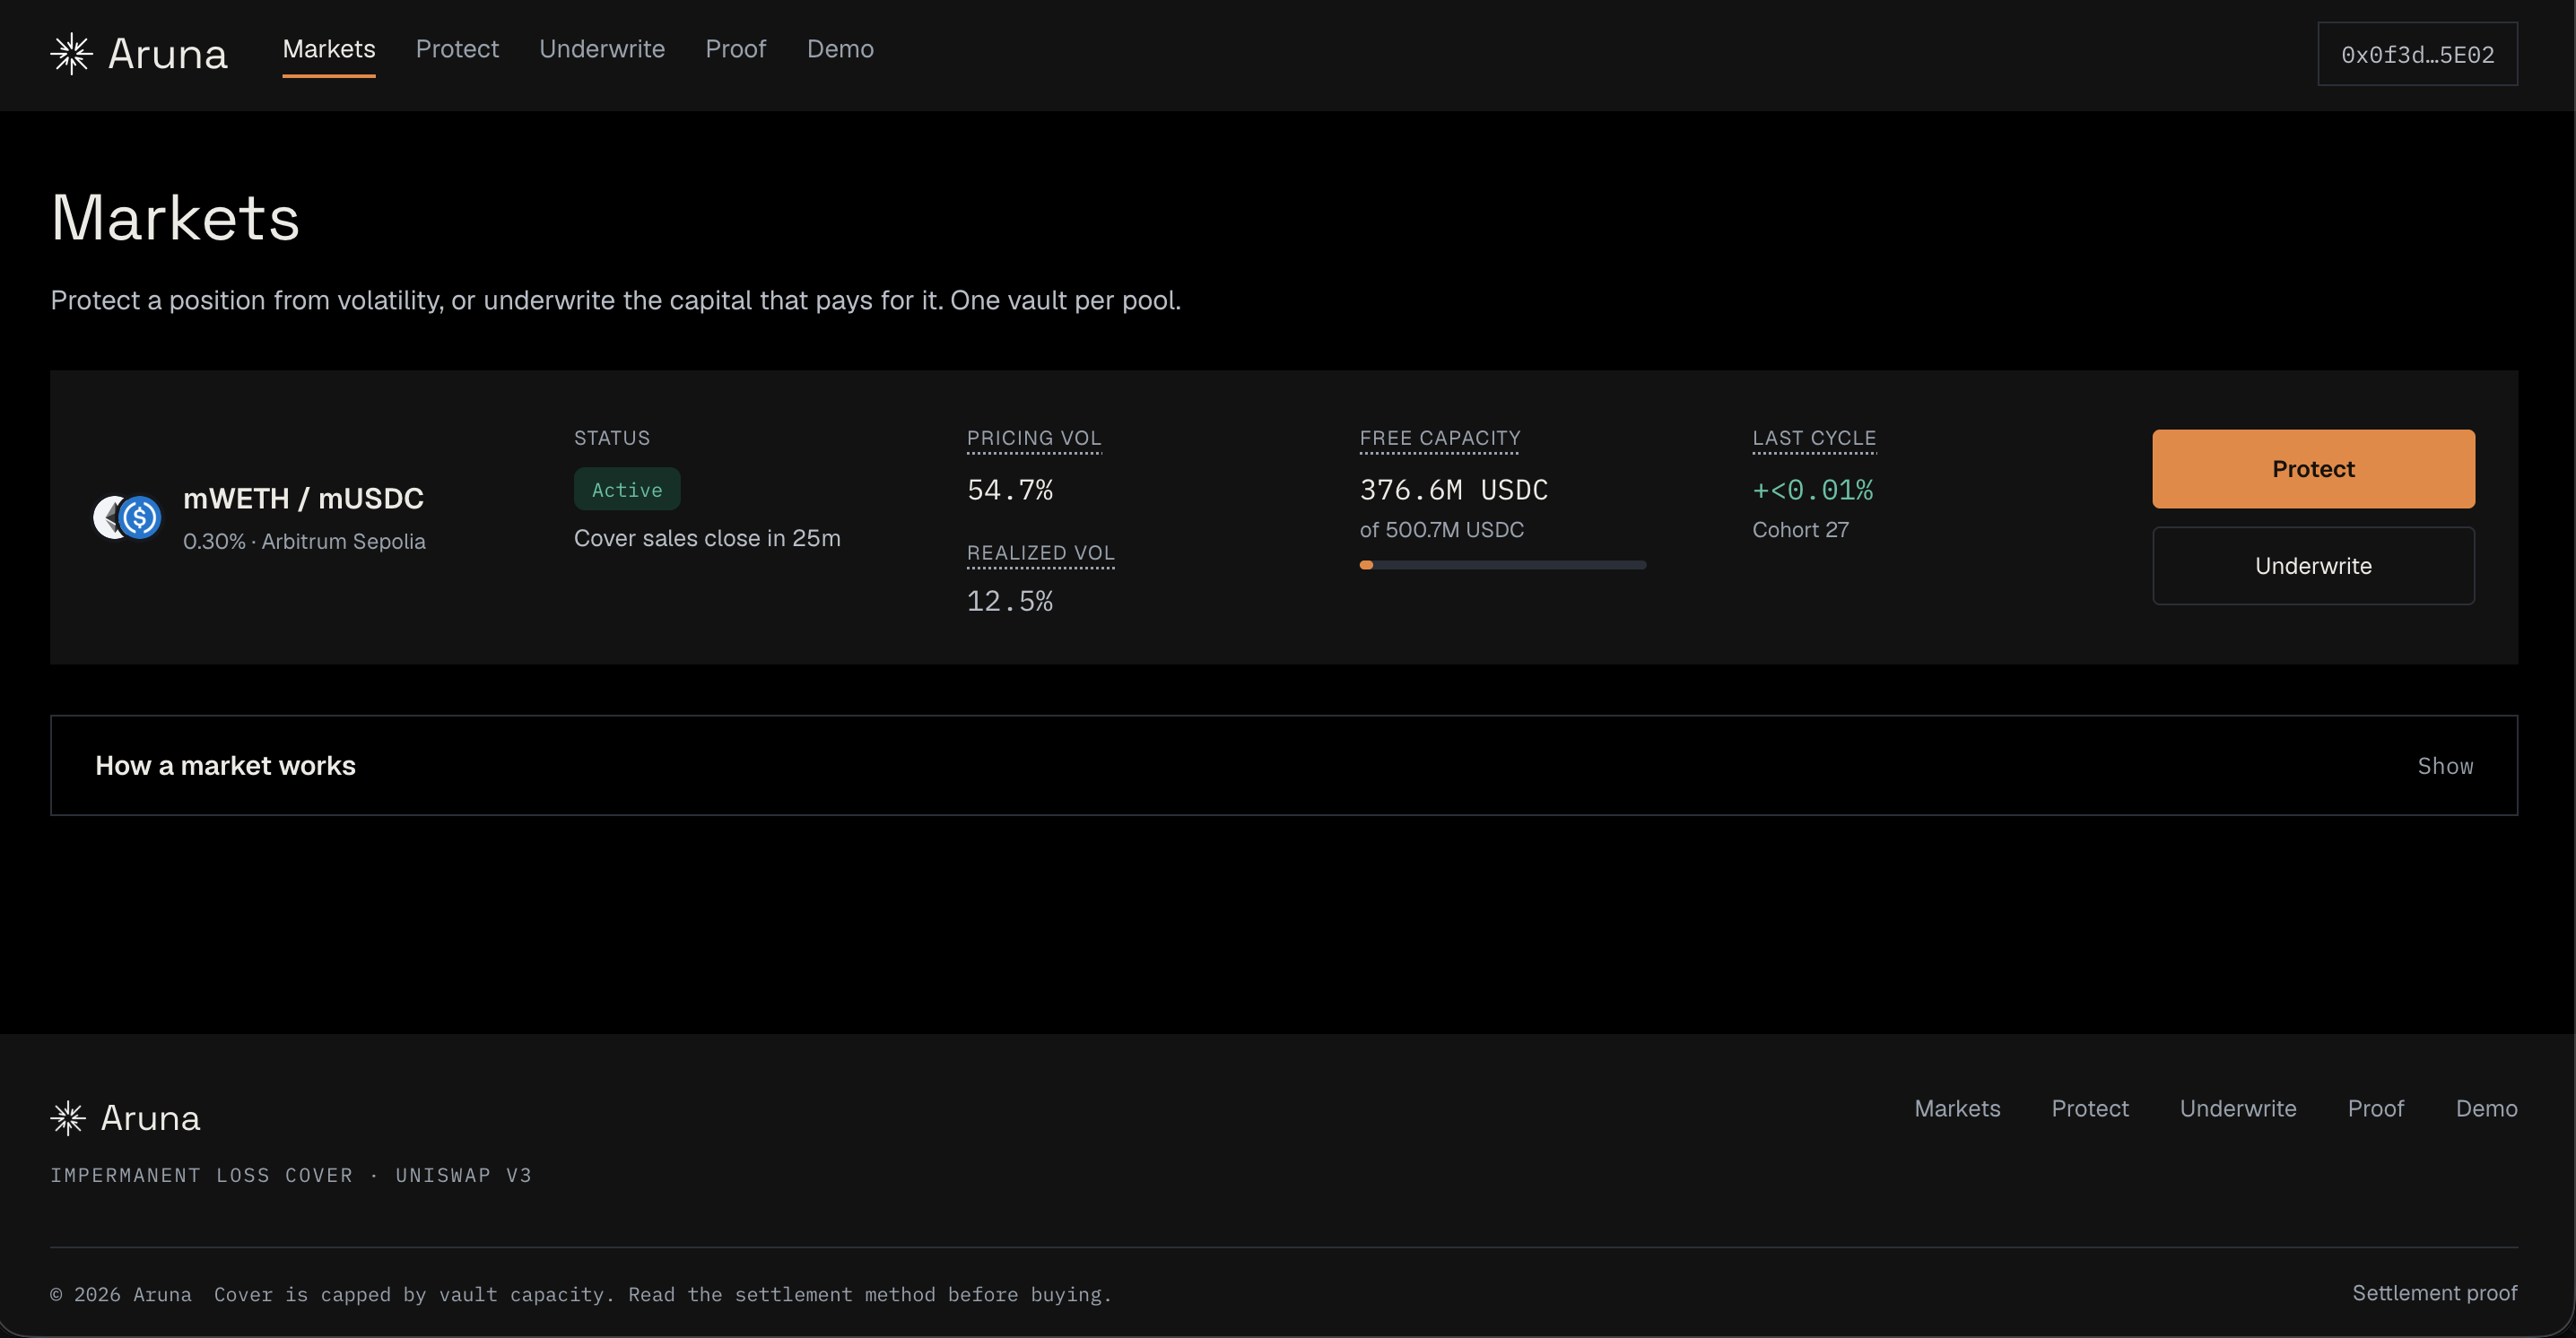The width and height of the screenshot is (2576, 1338).
Task: Click Cover sales close in 25m text
Action: (x=707, y=538)
